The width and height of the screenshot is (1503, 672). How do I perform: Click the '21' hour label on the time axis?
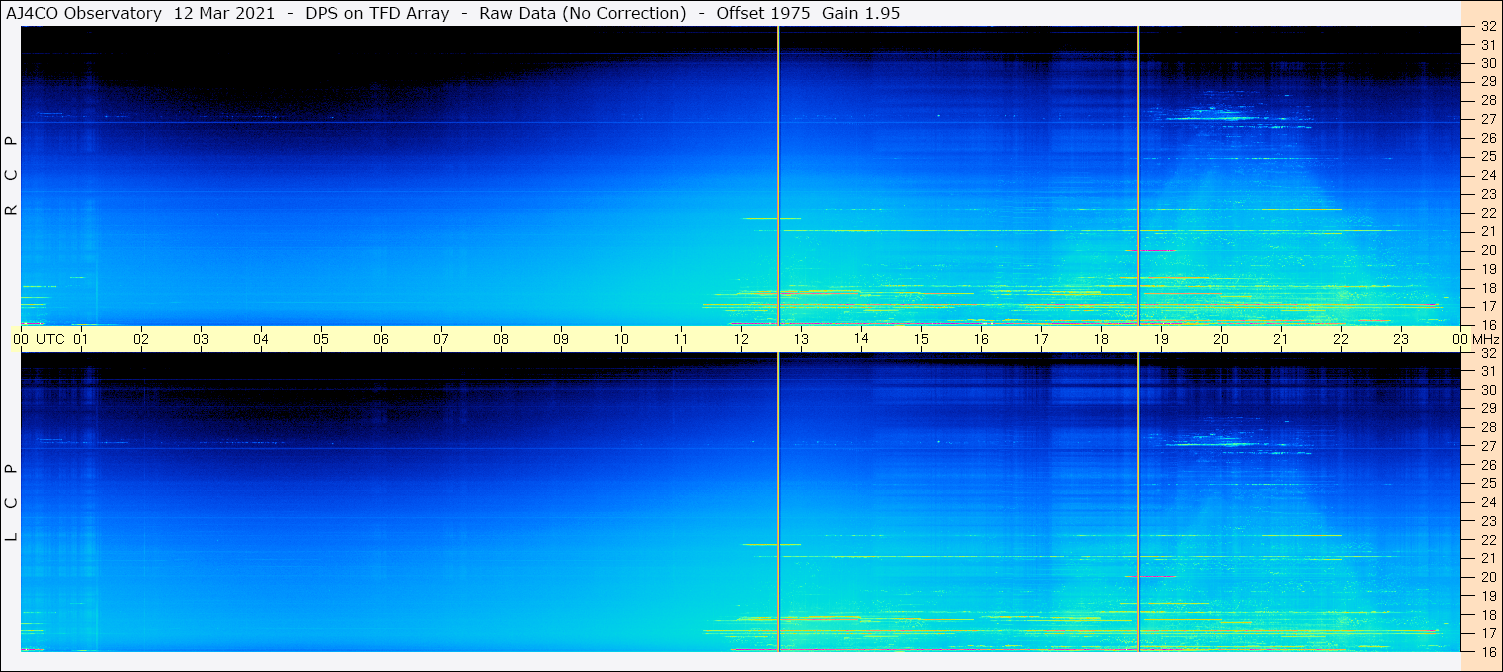pos(1281,339)
